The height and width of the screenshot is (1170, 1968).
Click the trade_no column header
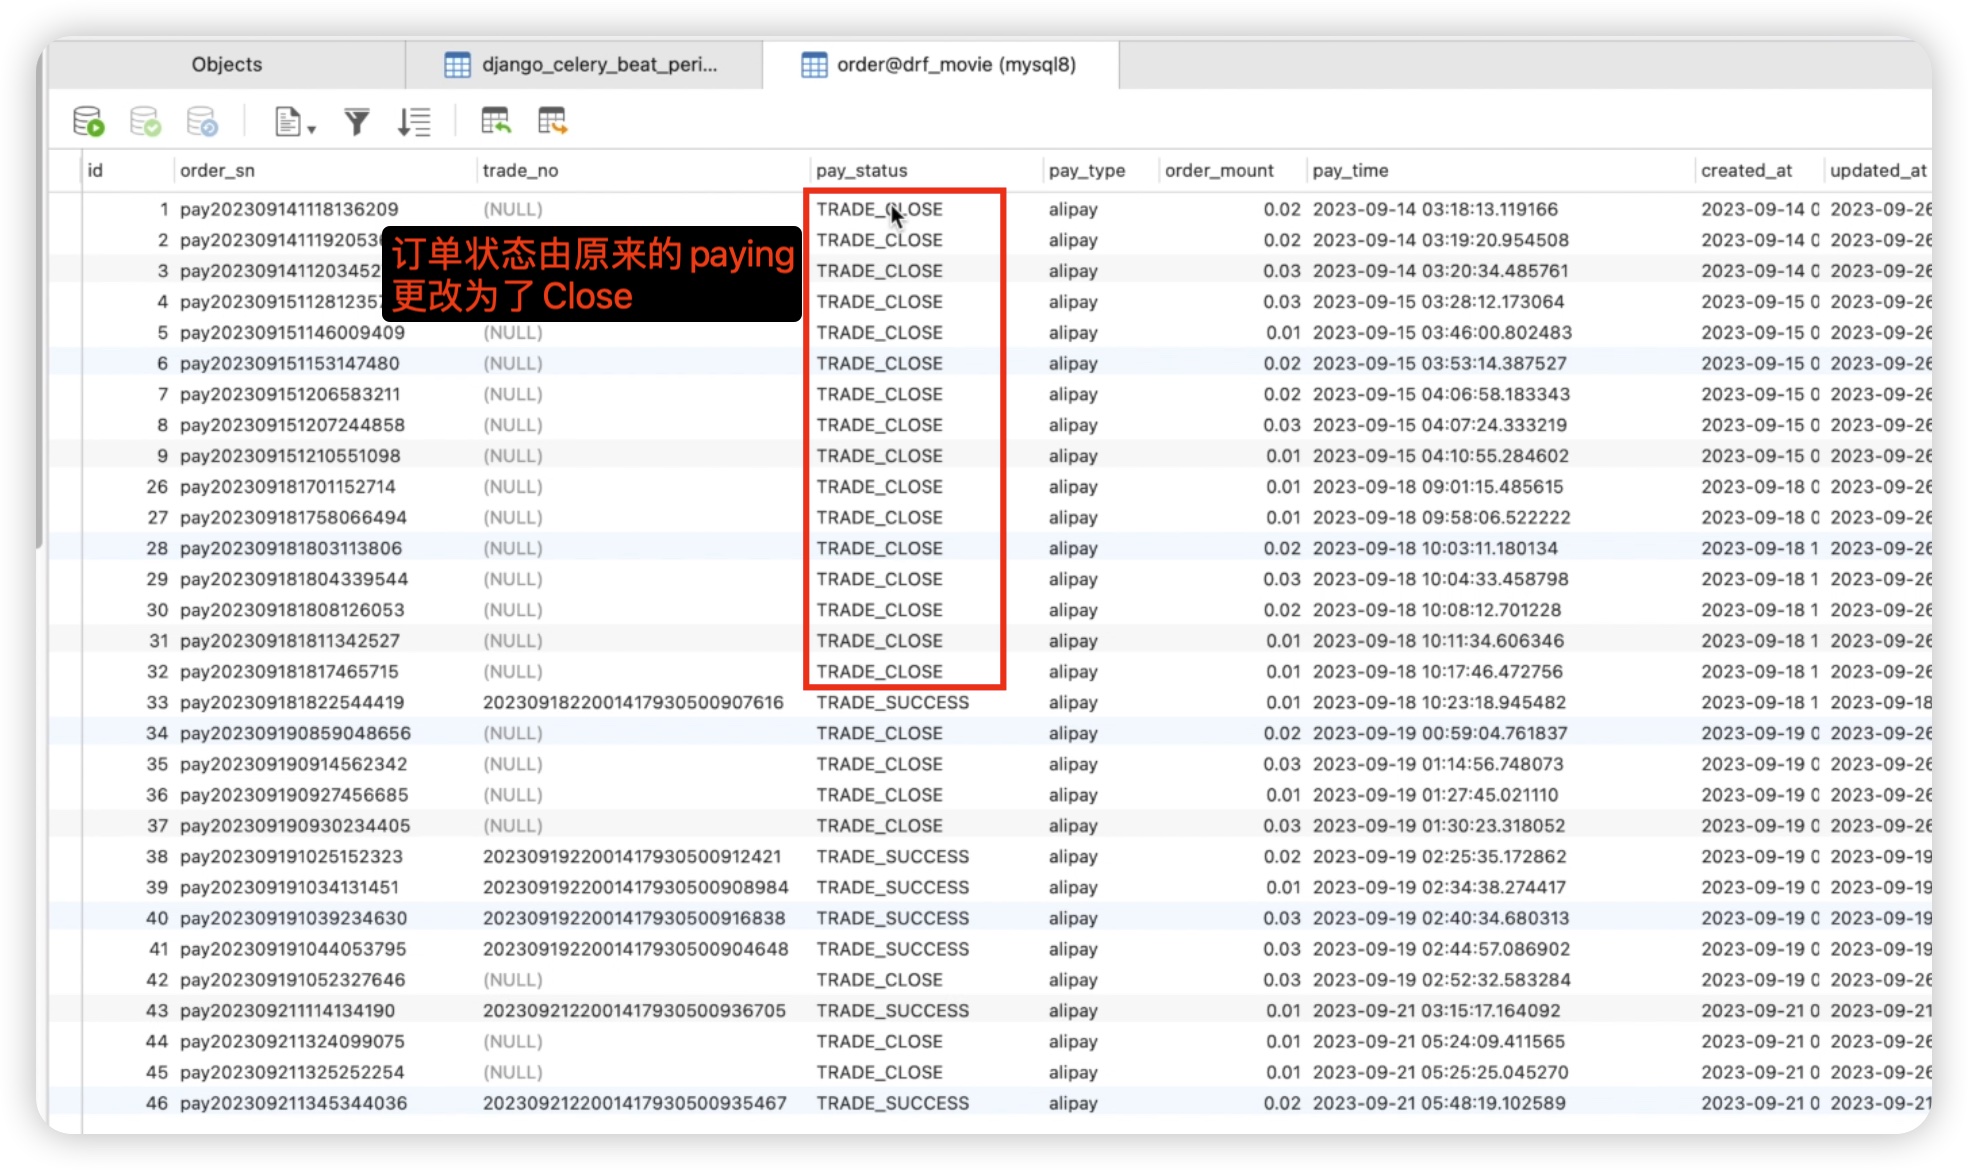pyautogui.click(x=520, y=170)
